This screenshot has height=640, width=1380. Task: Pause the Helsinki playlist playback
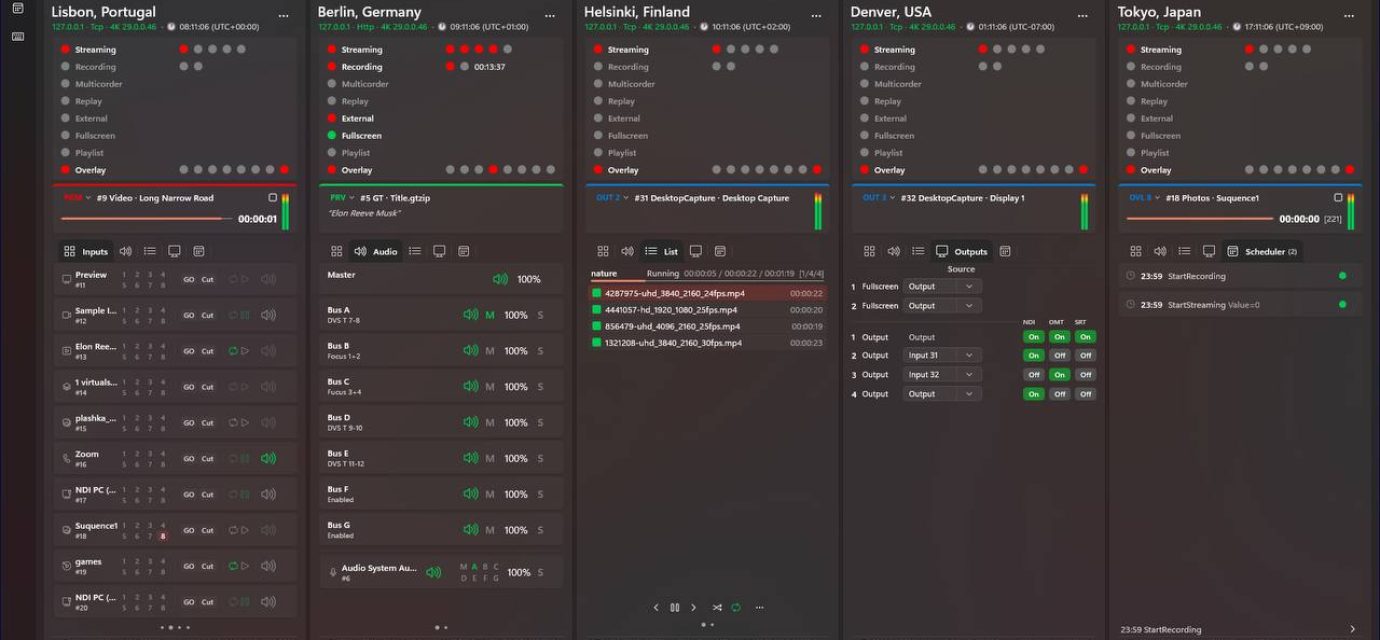click(675, 607)
